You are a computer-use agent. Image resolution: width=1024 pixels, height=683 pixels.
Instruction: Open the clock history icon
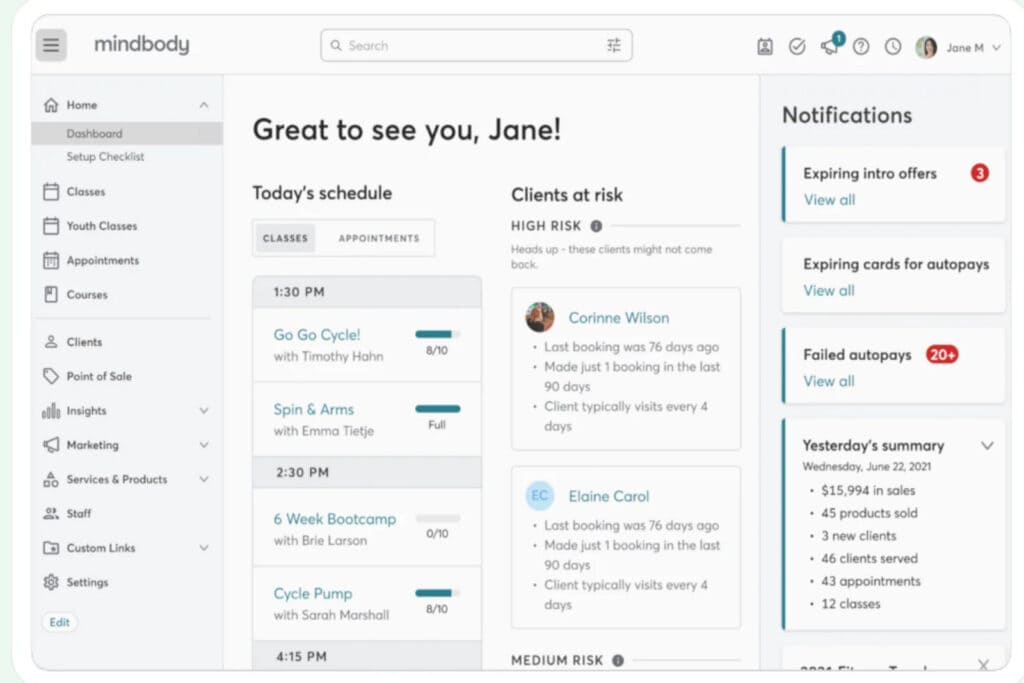pyautogui.click(x=893, y=46)
